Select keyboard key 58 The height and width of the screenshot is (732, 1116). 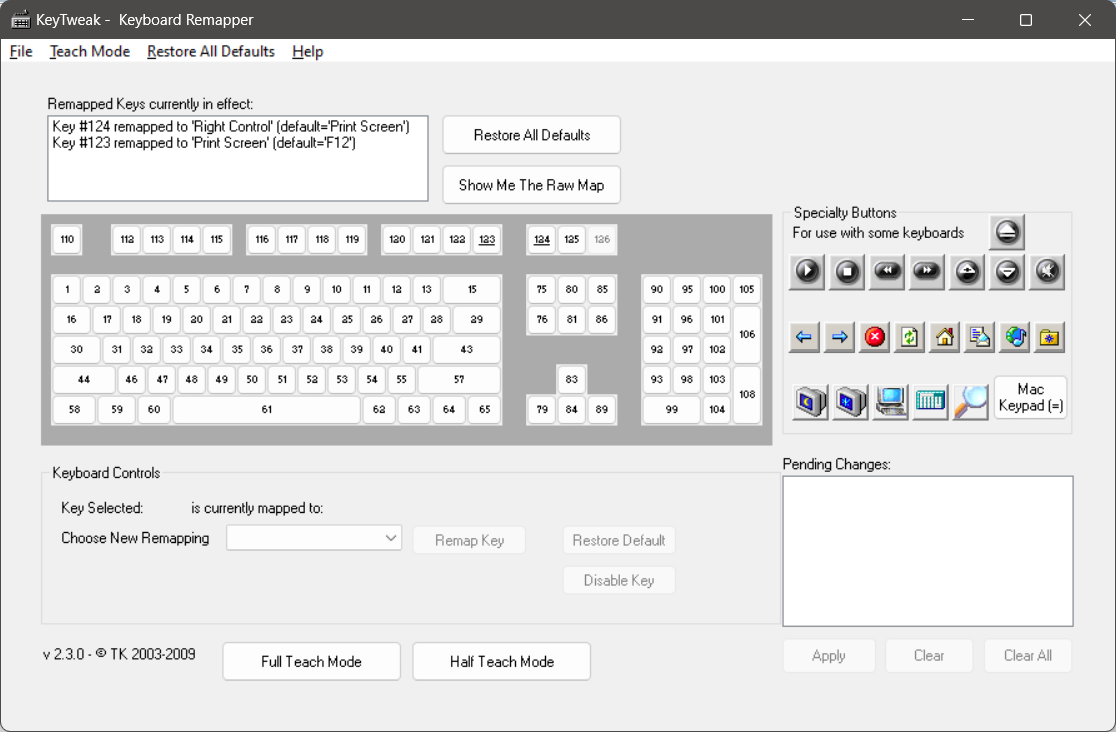pyautogui.click(x=74, y=409)
